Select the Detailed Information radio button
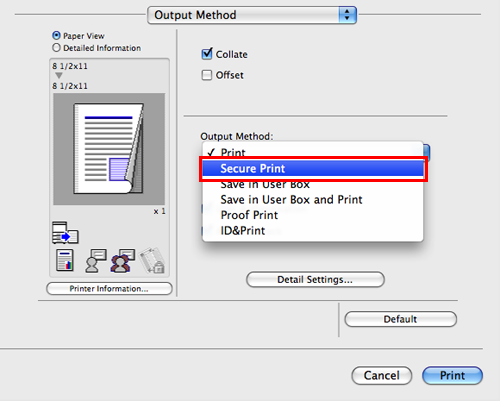This screenshot has height=401, width=500. 56,48
